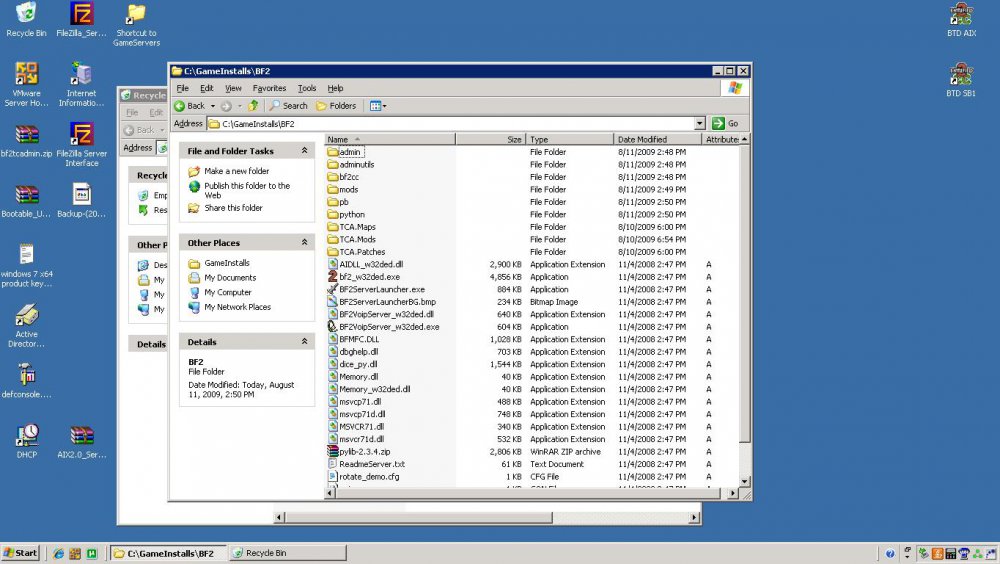Click the Up folder toolbar icon
Image resolution: width=1000 pixels, height=564 pixels.
pyautogui.click(x=253, y=105)
